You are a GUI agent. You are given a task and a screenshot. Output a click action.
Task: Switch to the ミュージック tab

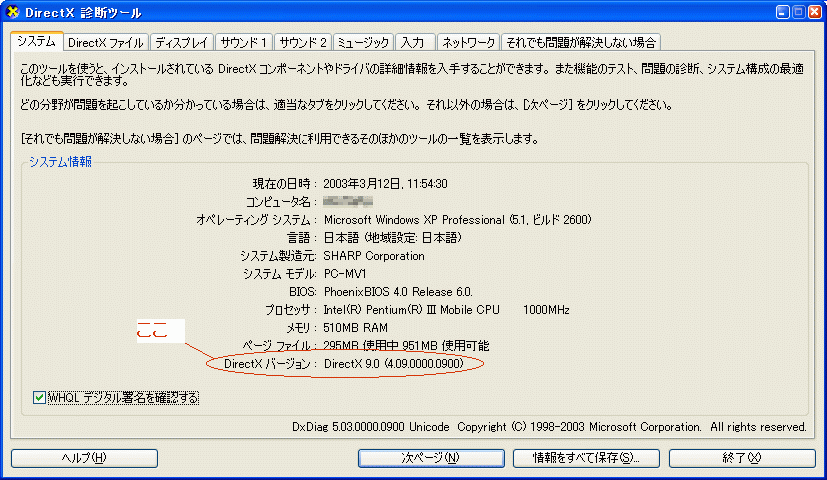[363, 43]
